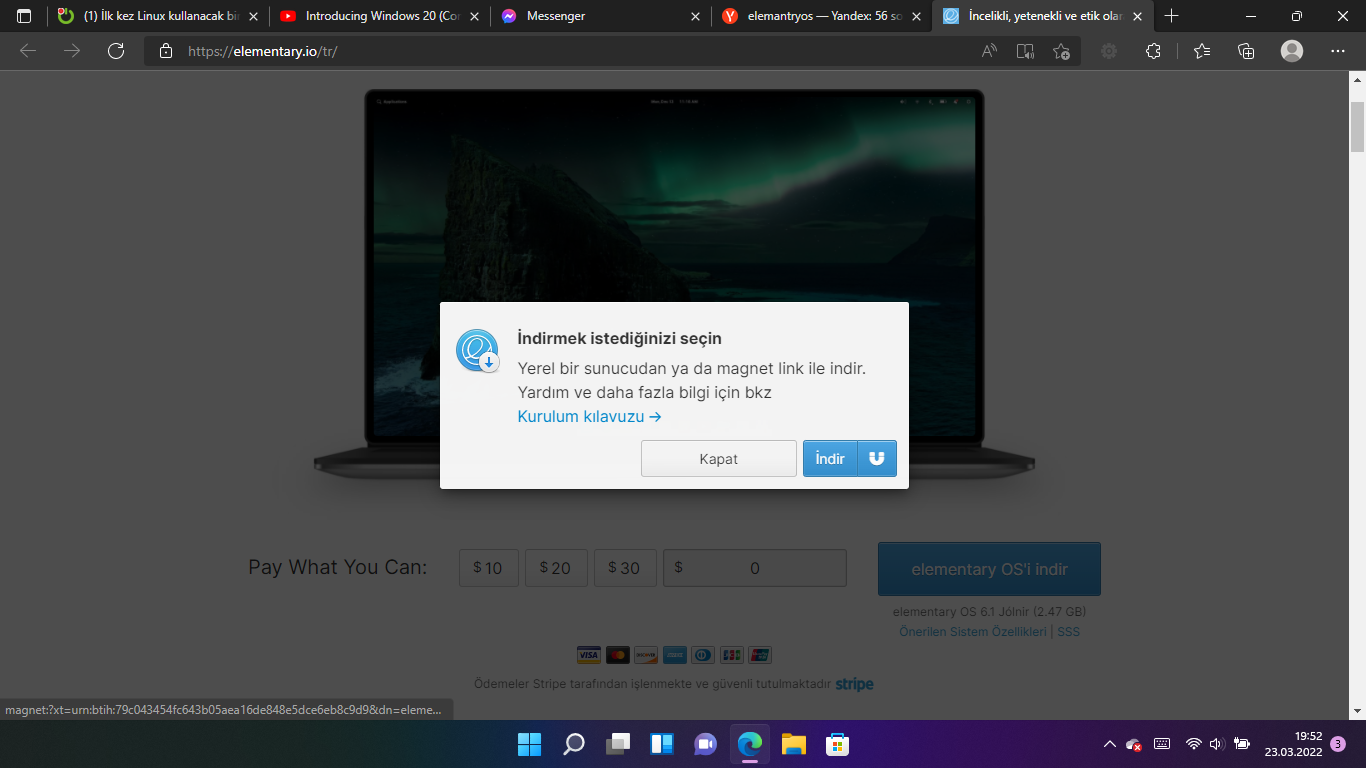The height and width of the screenshot is (768, 1366).
Task: Click the custom payment amount field
Action: [x=755, y=568]
